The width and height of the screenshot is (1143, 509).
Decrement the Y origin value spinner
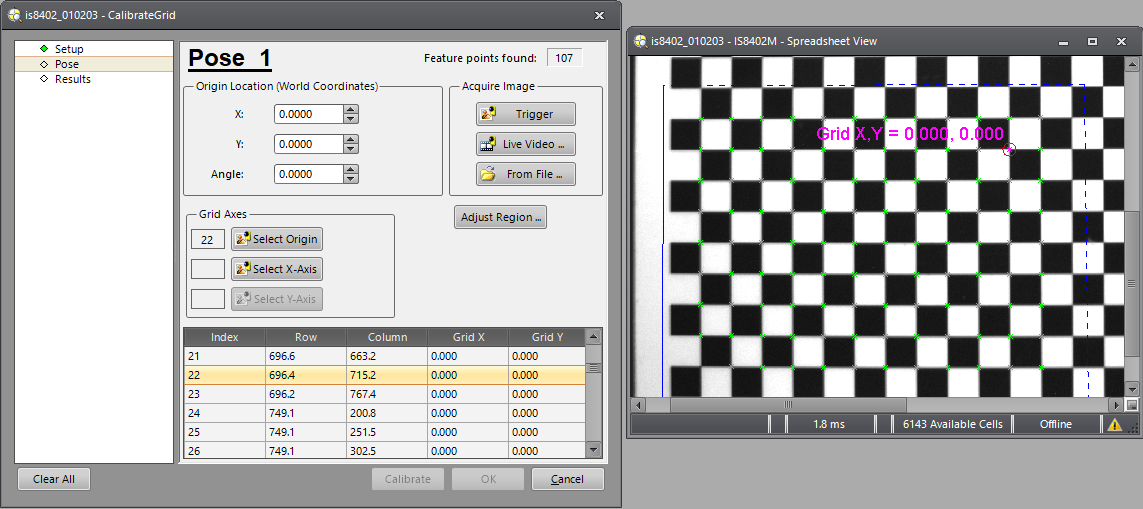pos(350,149)
